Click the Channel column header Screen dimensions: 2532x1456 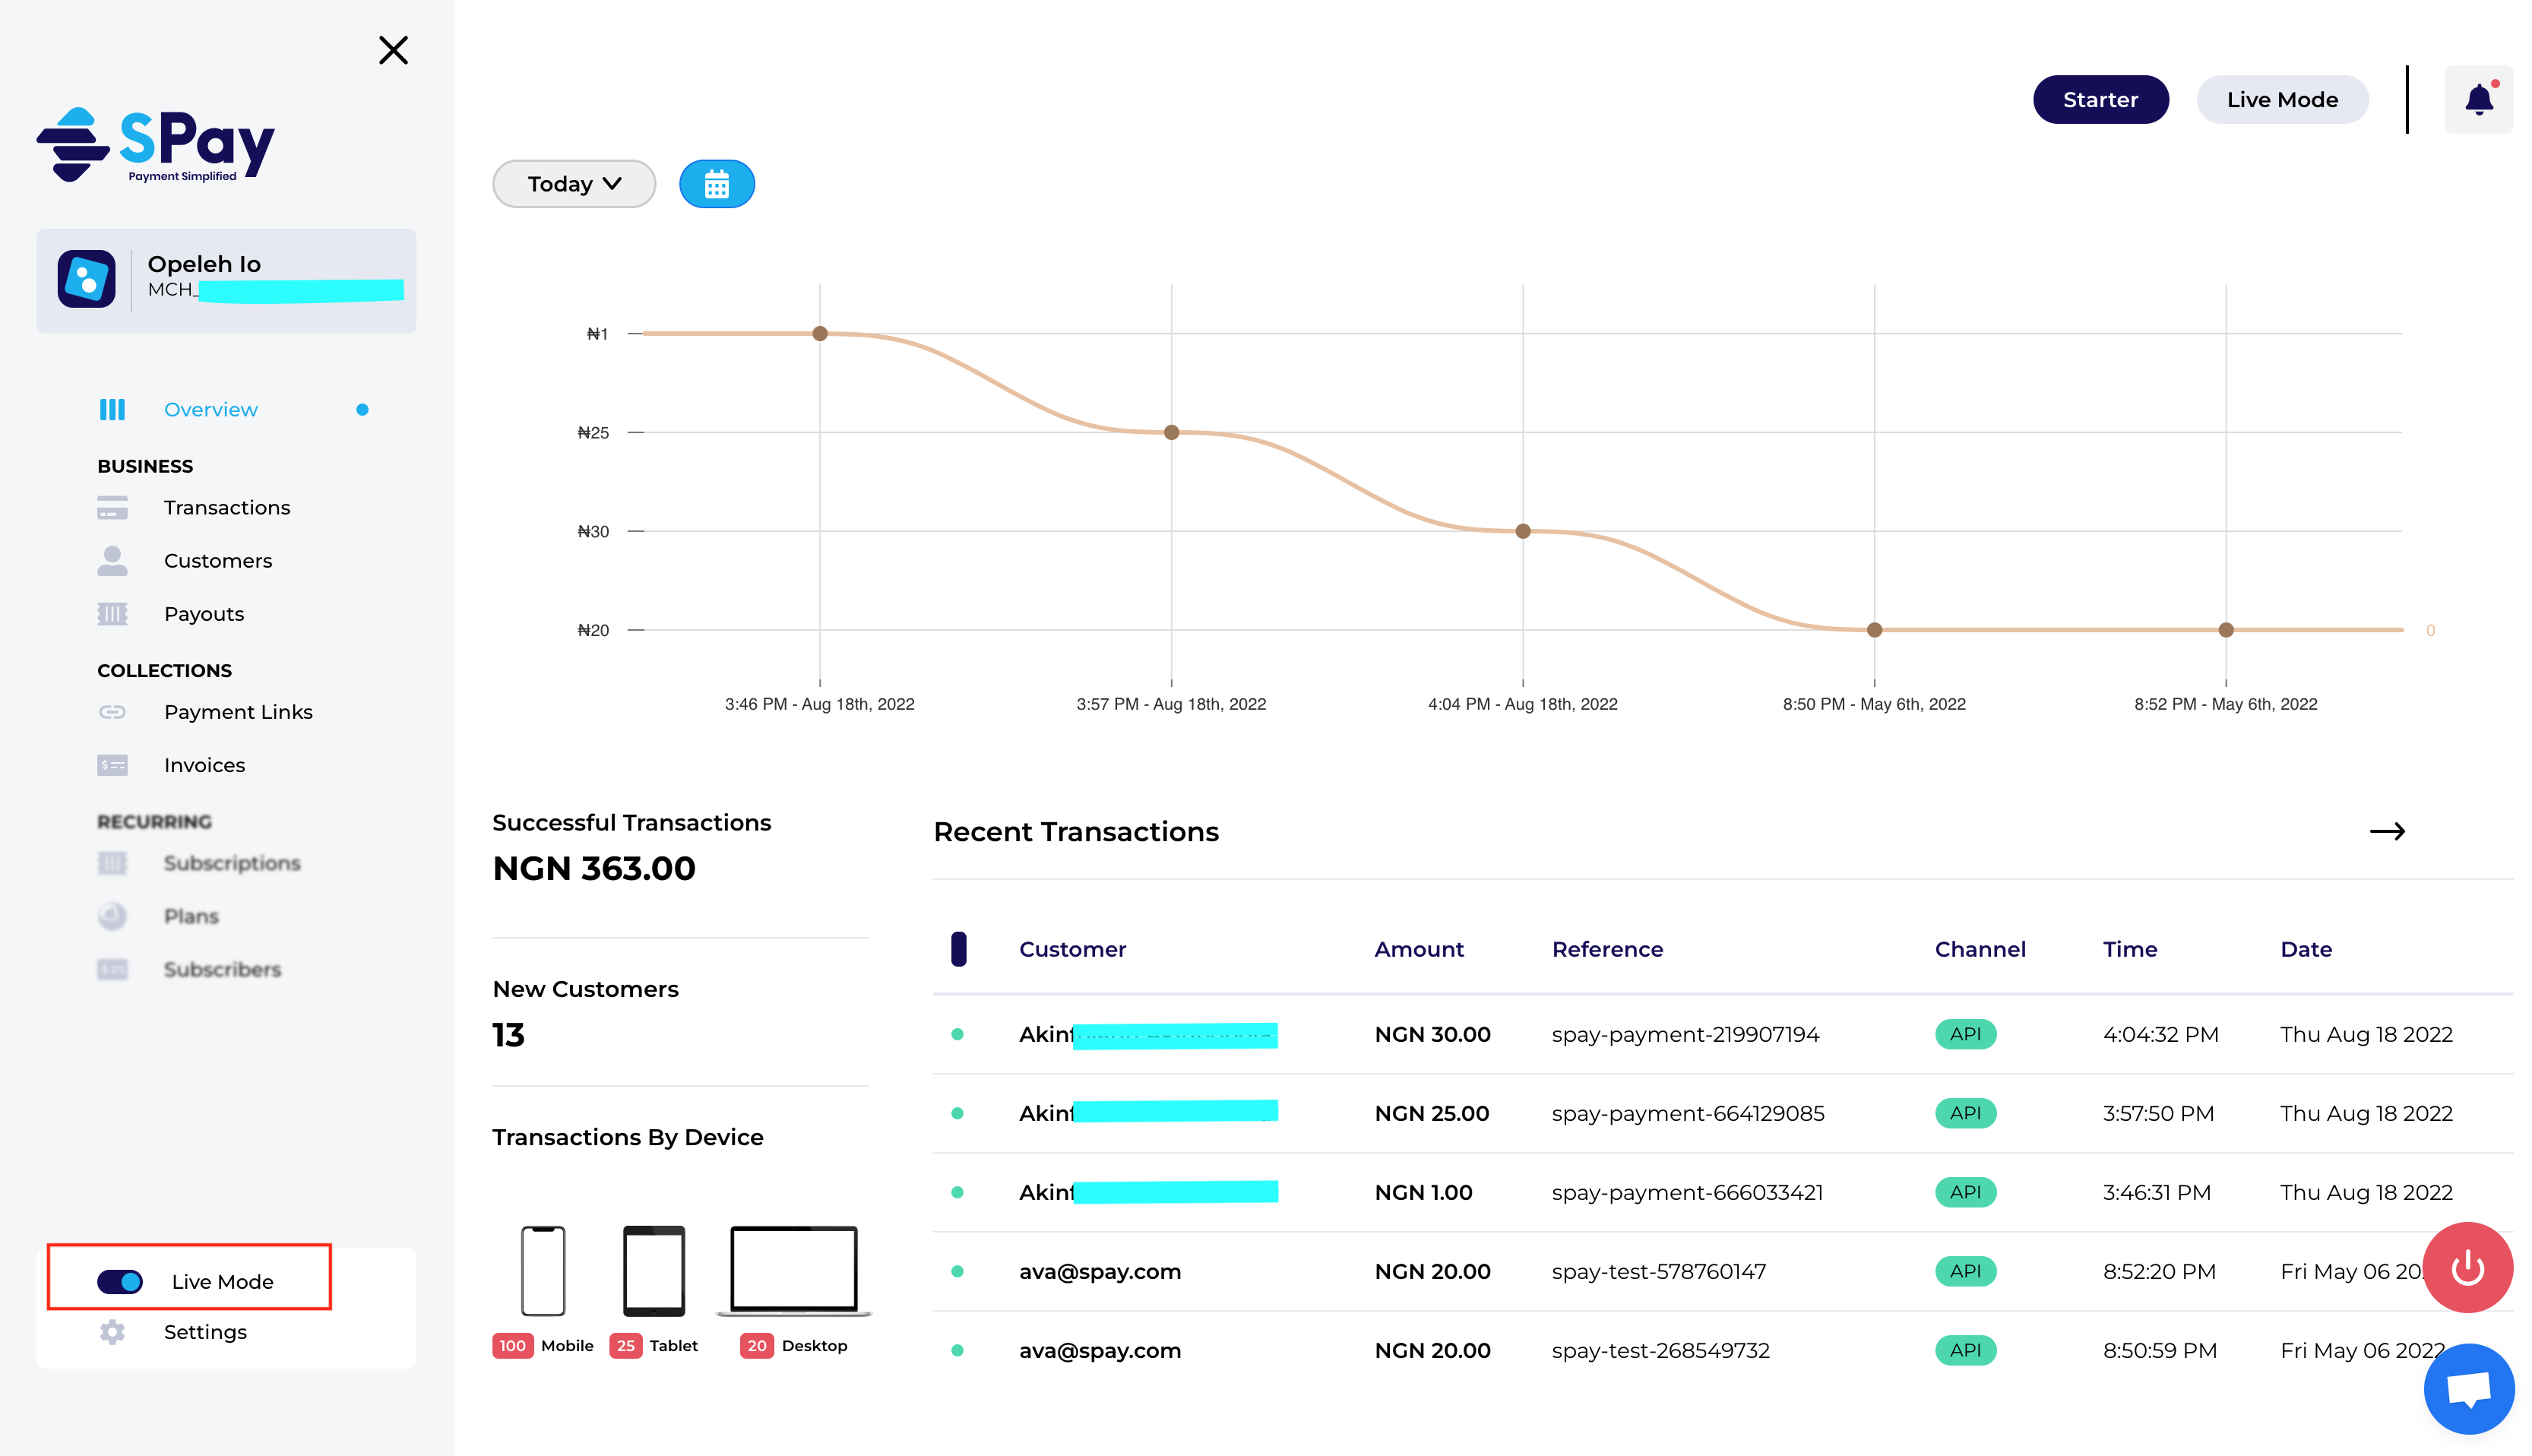(x=1980, y=949)
